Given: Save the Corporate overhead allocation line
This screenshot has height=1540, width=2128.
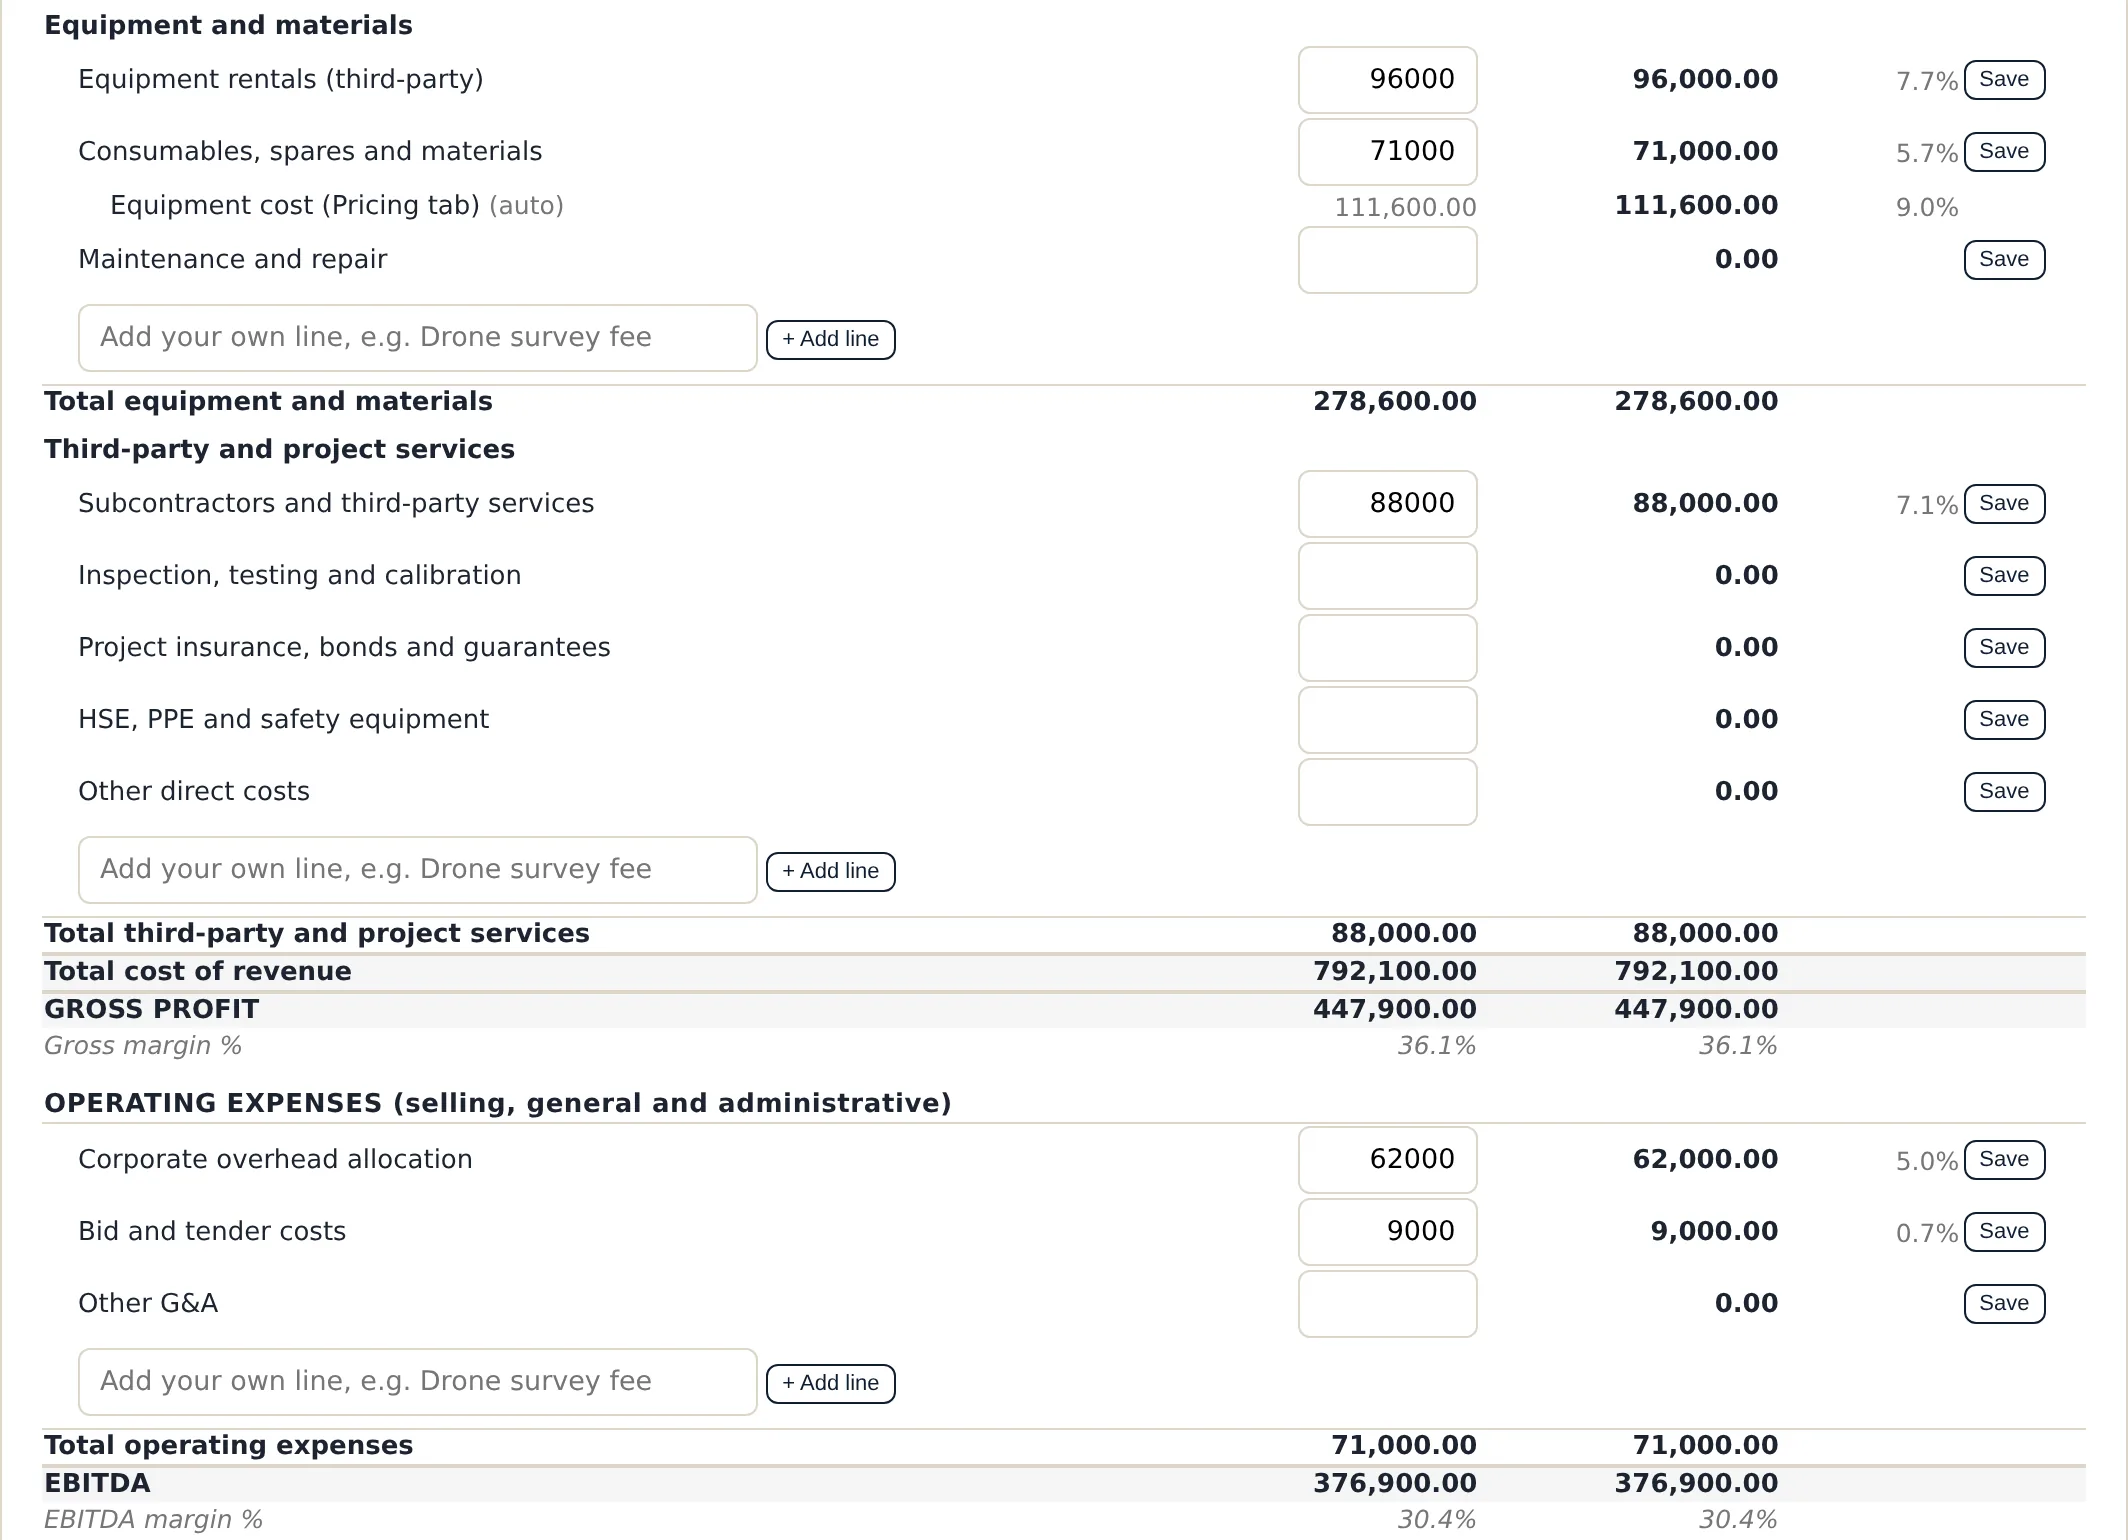Looking at the screenshot, I should pos(2004,1160).
